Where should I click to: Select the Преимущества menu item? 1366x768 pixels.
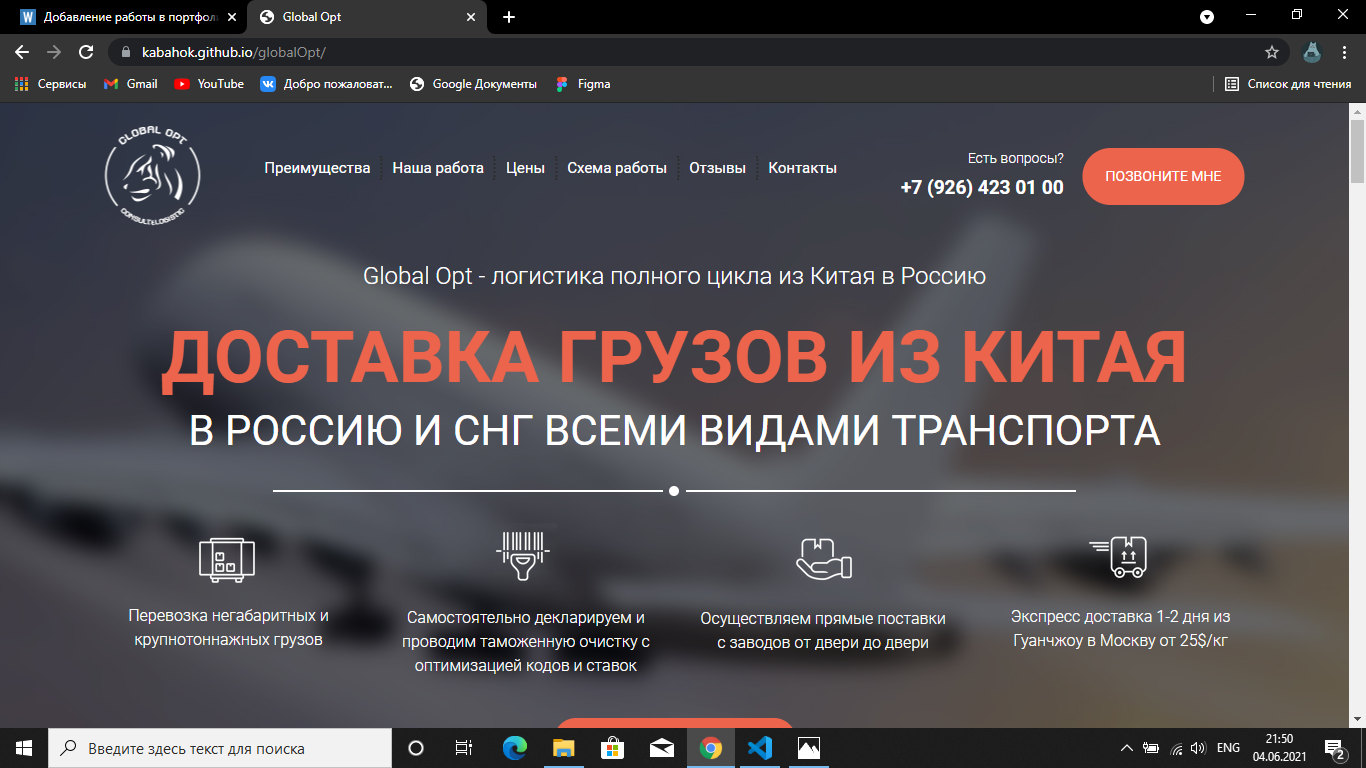(x=317, y=168)
